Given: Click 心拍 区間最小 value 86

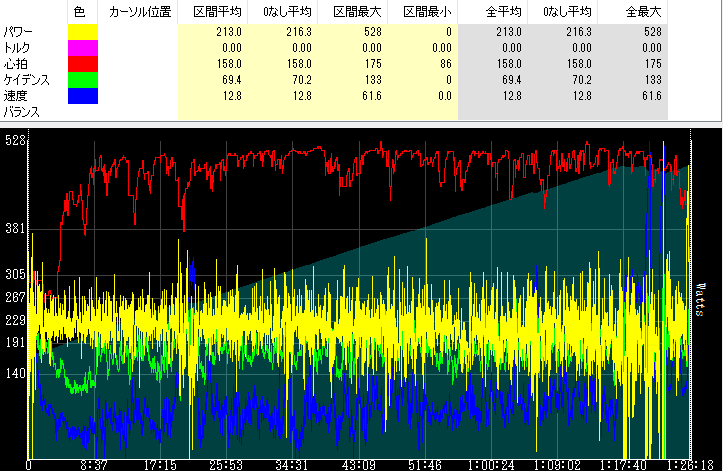Looking at the screenshot, I should click(445, 64).
